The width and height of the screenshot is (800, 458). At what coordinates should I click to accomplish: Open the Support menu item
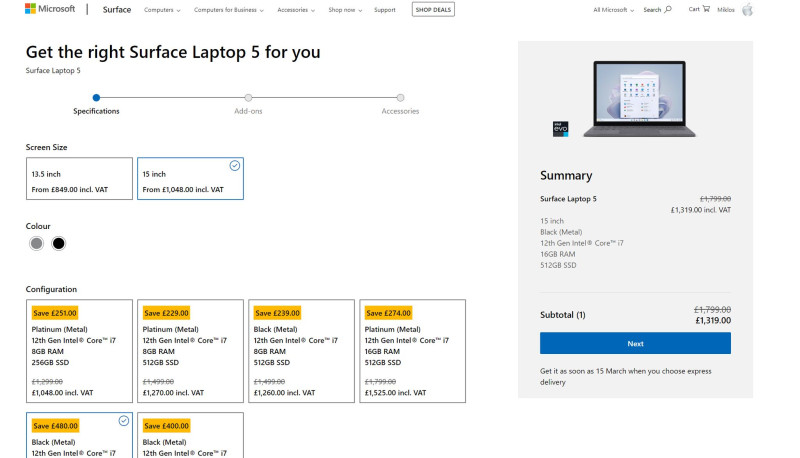(385, 10)
